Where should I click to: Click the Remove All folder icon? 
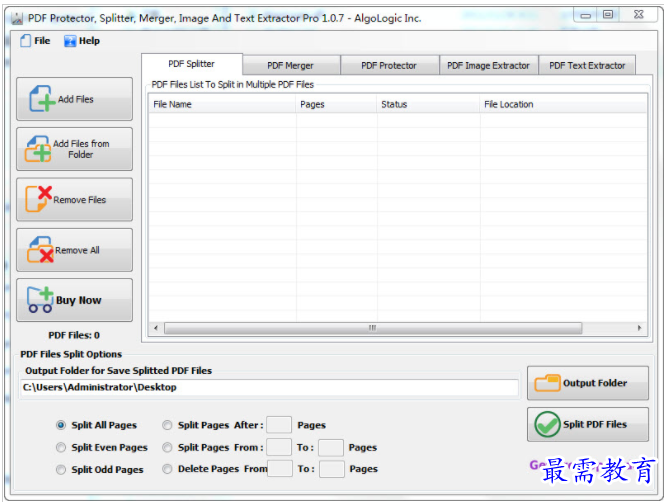[40, 250]
